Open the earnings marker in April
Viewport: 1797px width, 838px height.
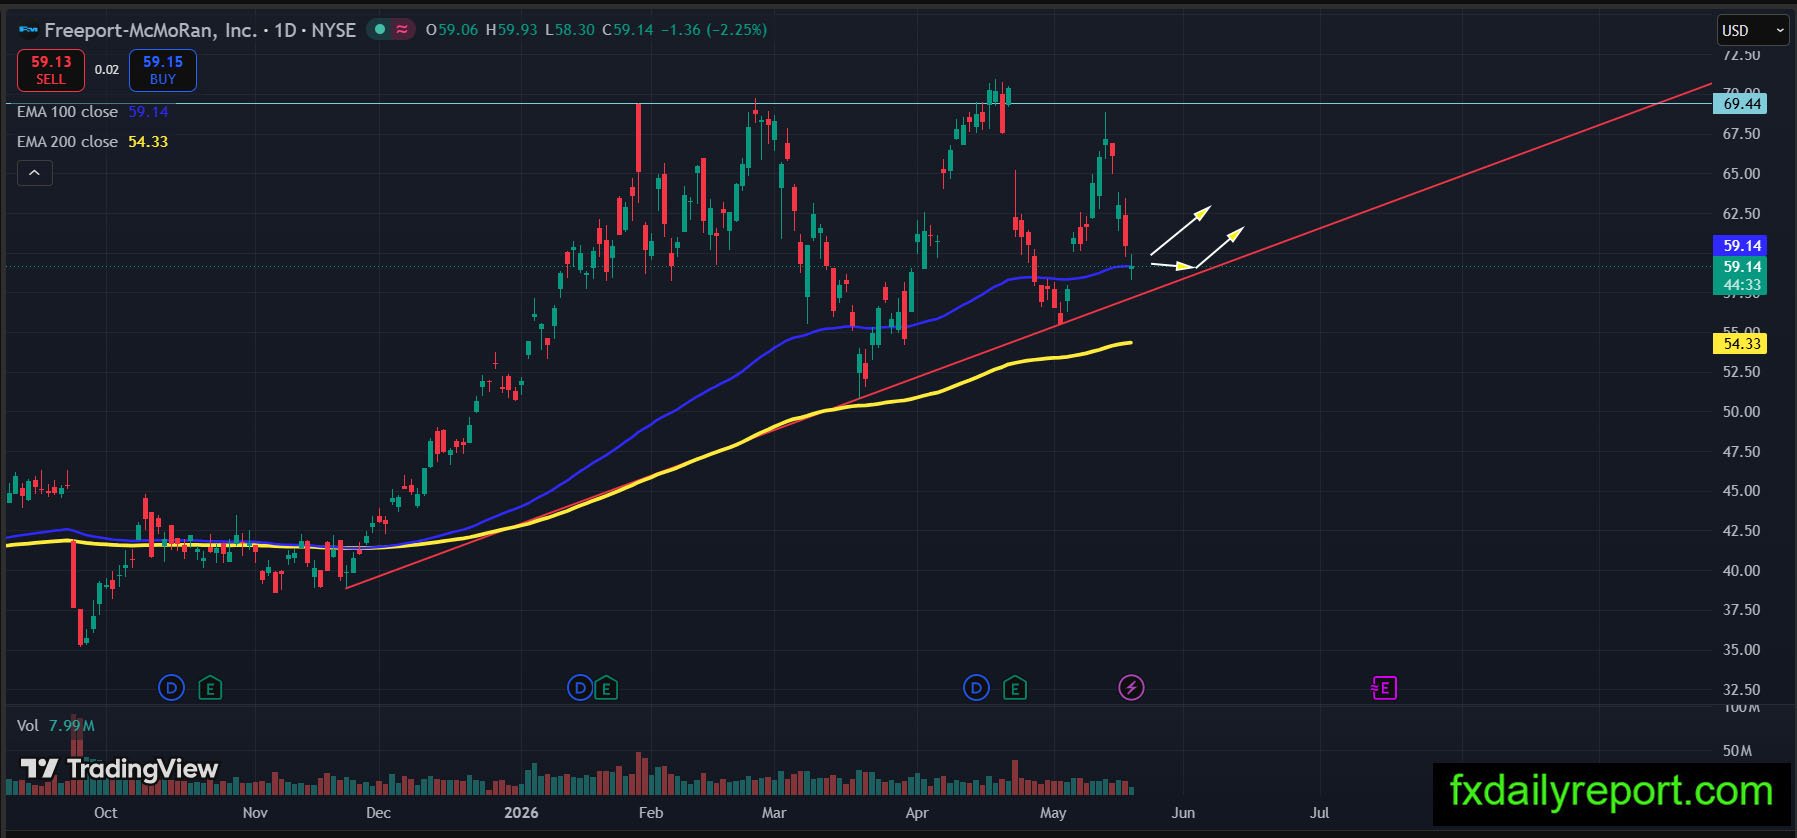click(1015, 688)
